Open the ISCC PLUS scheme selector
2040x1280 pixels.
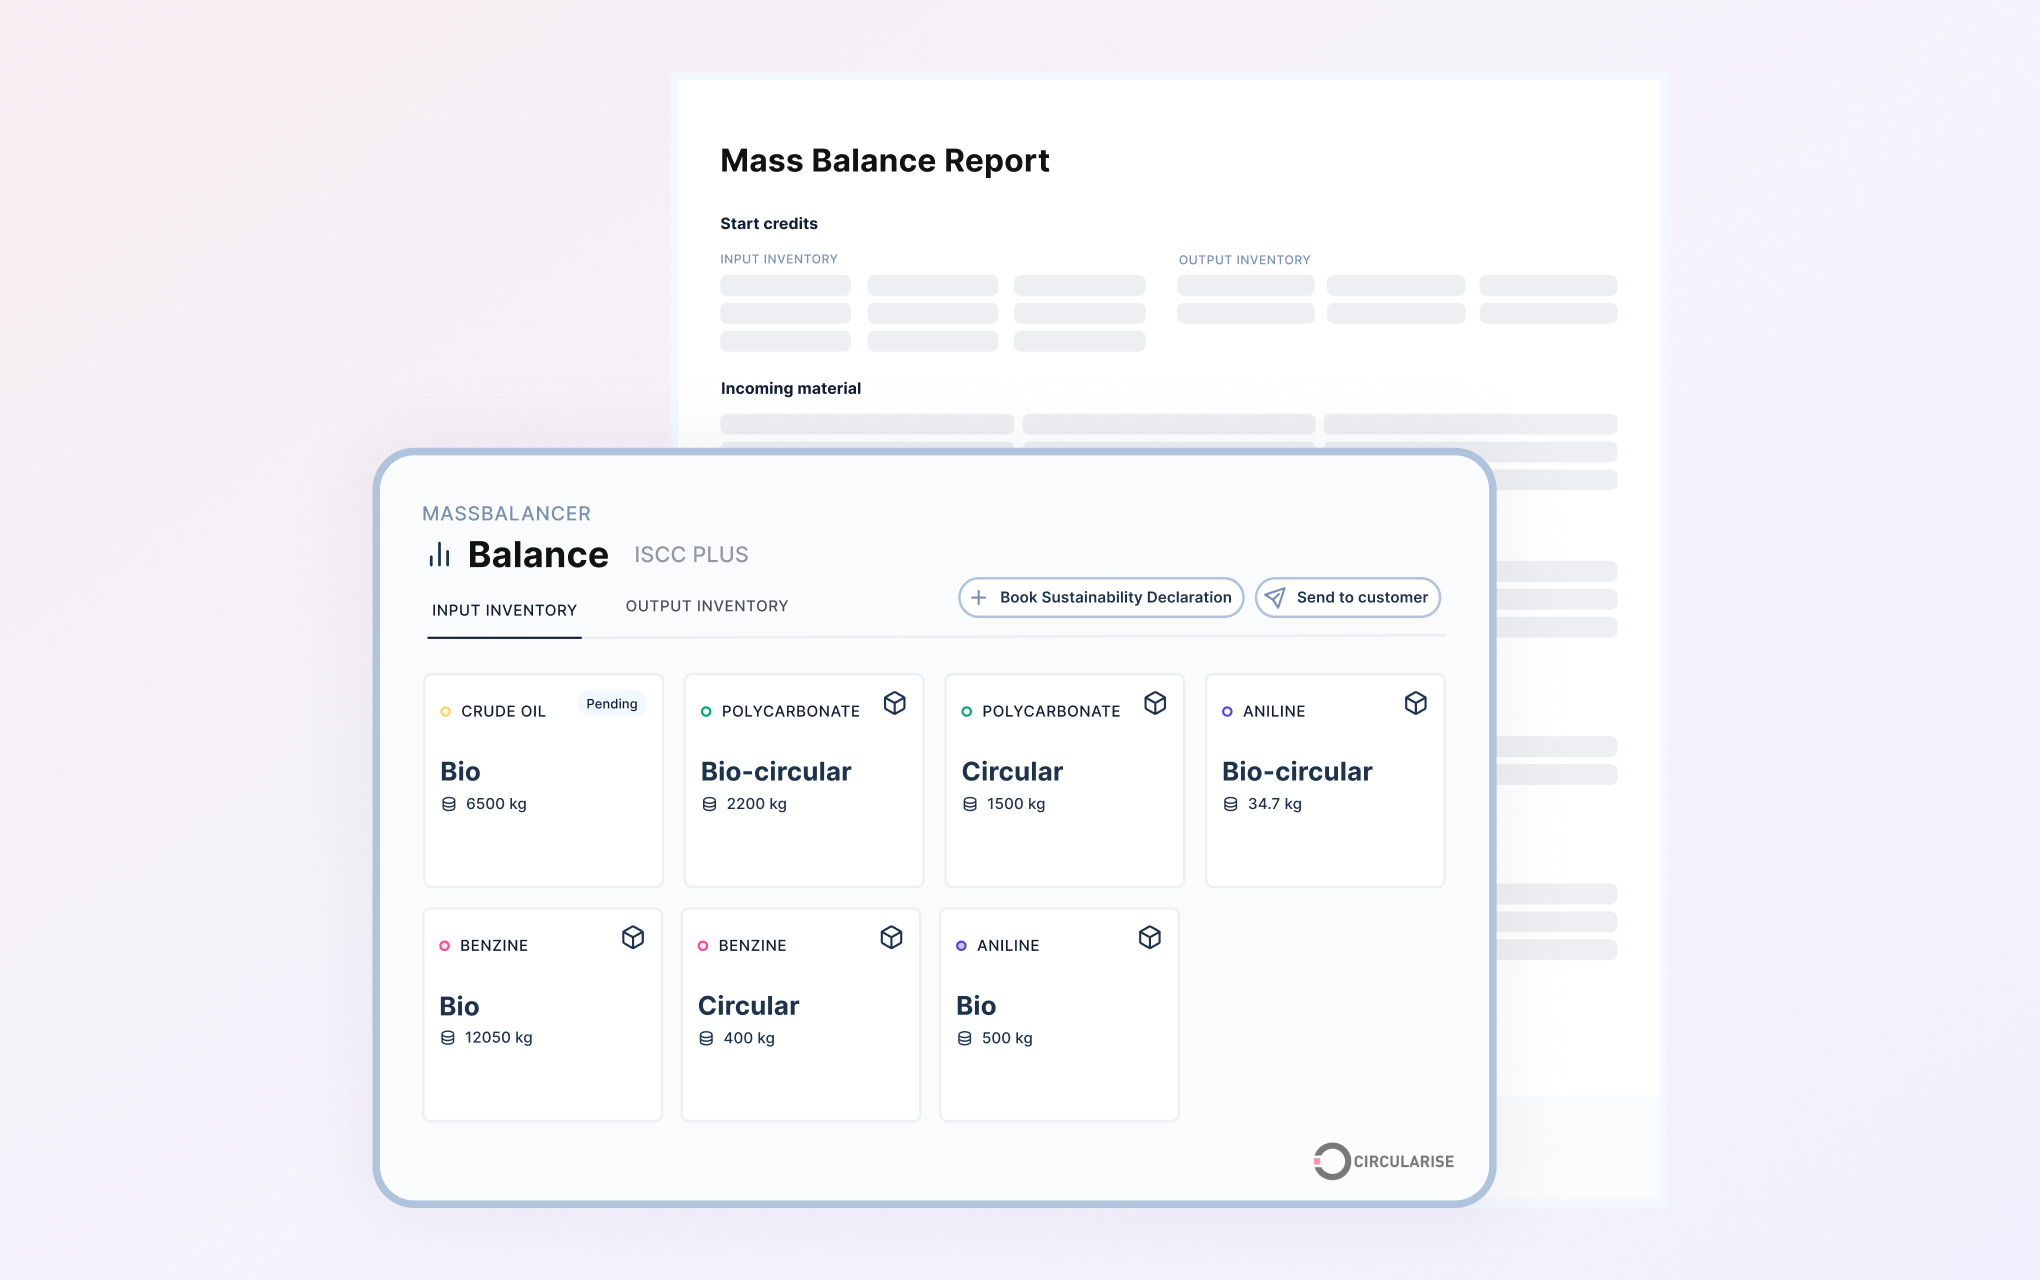click(x=690, y=554)
